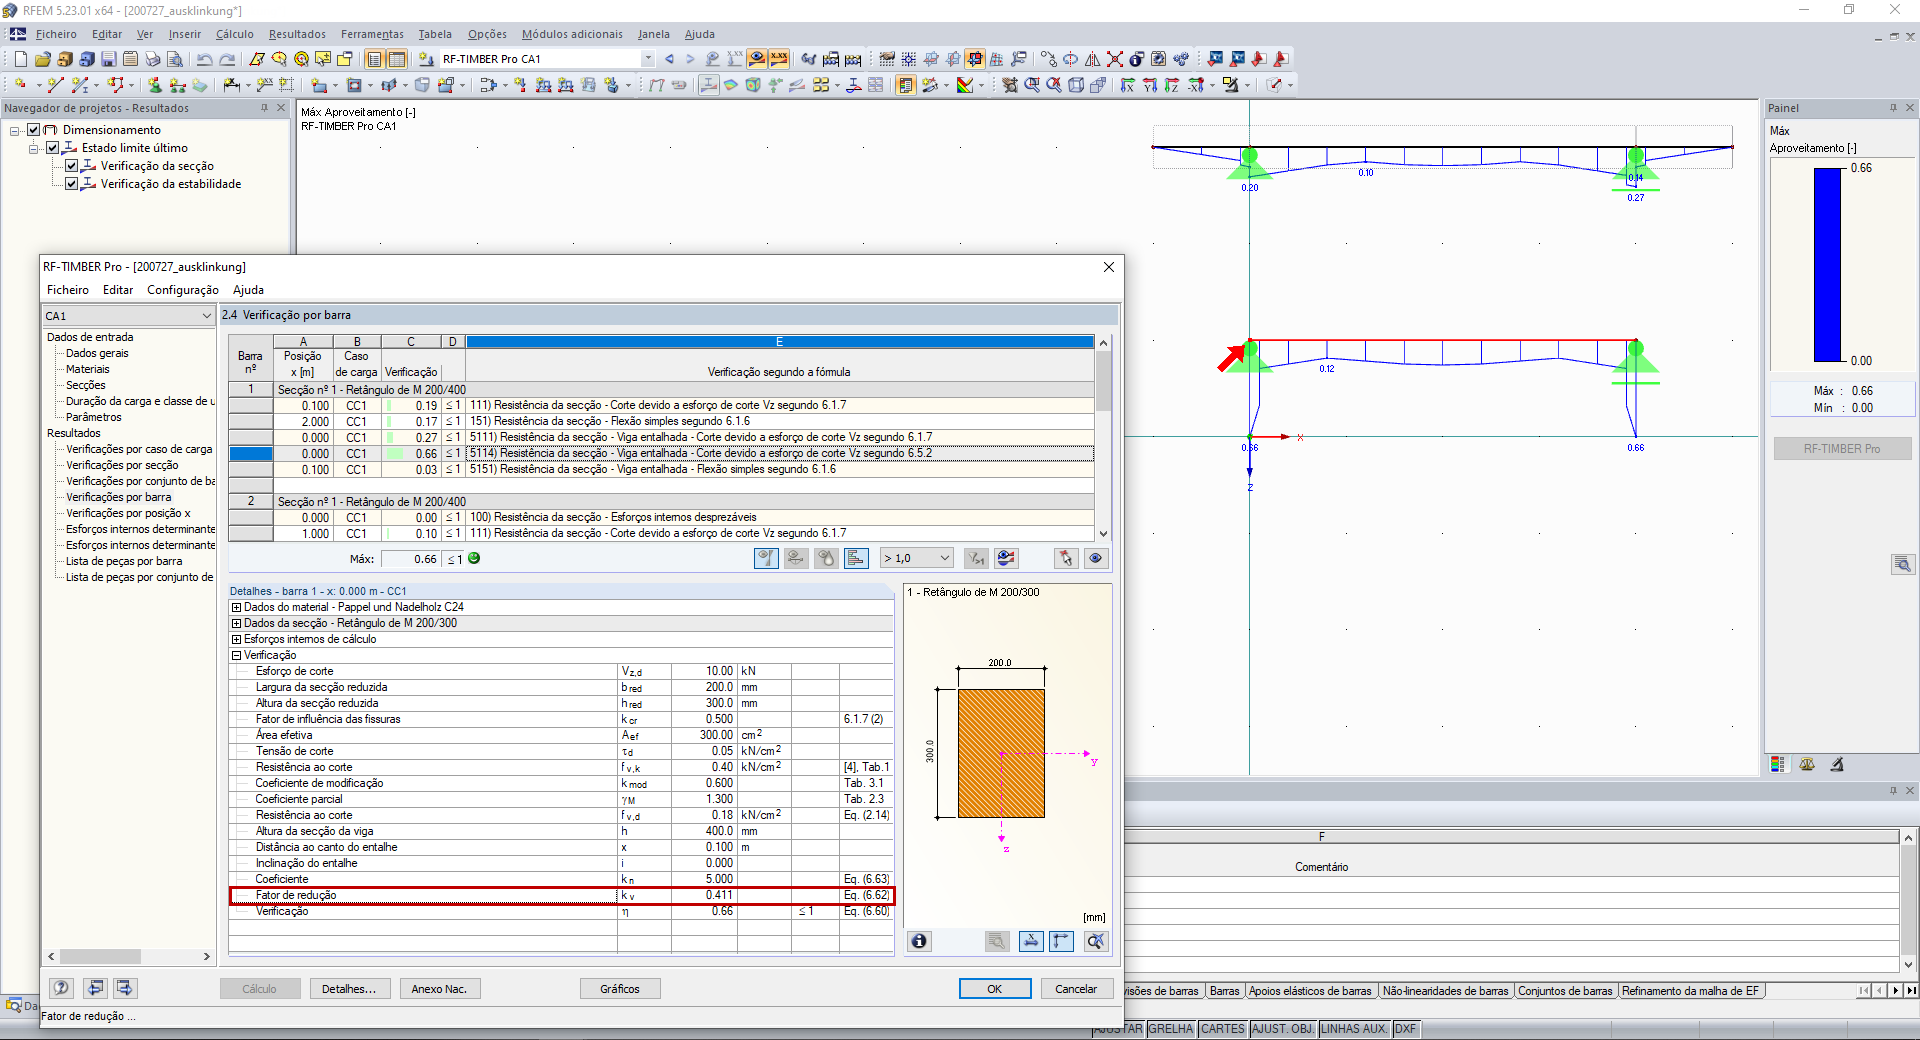Select Verificações por secção in the results tree
Viewport: 1920px width, 1040px height.
coord(122,465)
